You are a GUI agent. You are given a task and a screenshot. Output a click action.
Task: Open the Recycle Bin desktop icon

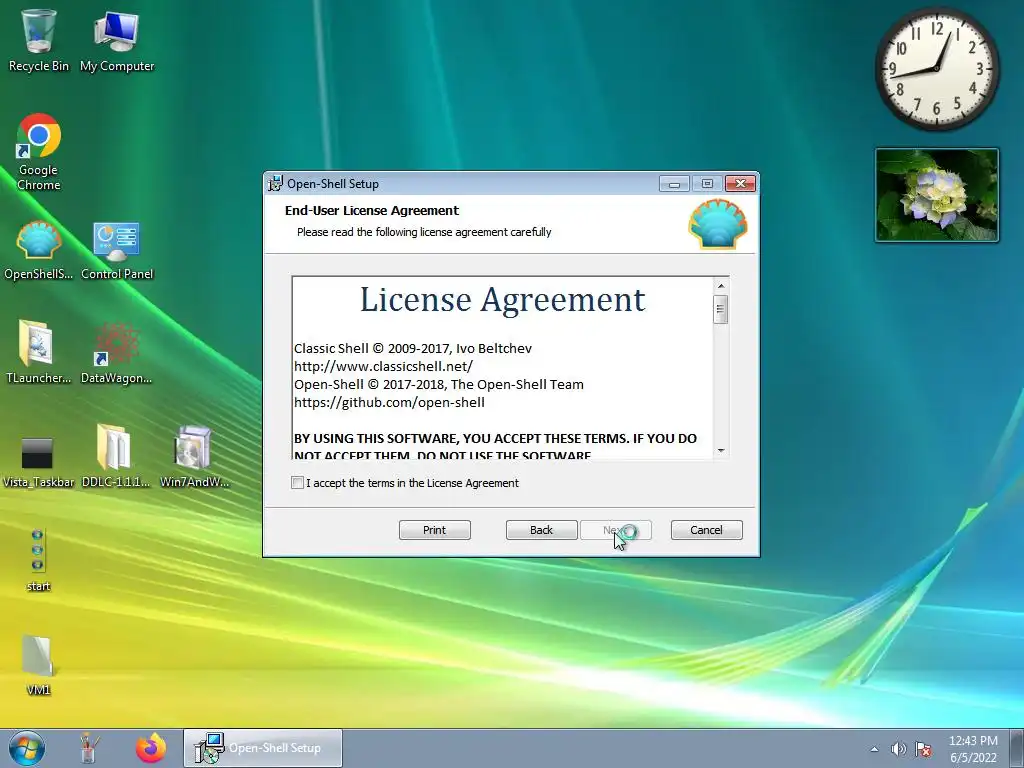(39, 39)
